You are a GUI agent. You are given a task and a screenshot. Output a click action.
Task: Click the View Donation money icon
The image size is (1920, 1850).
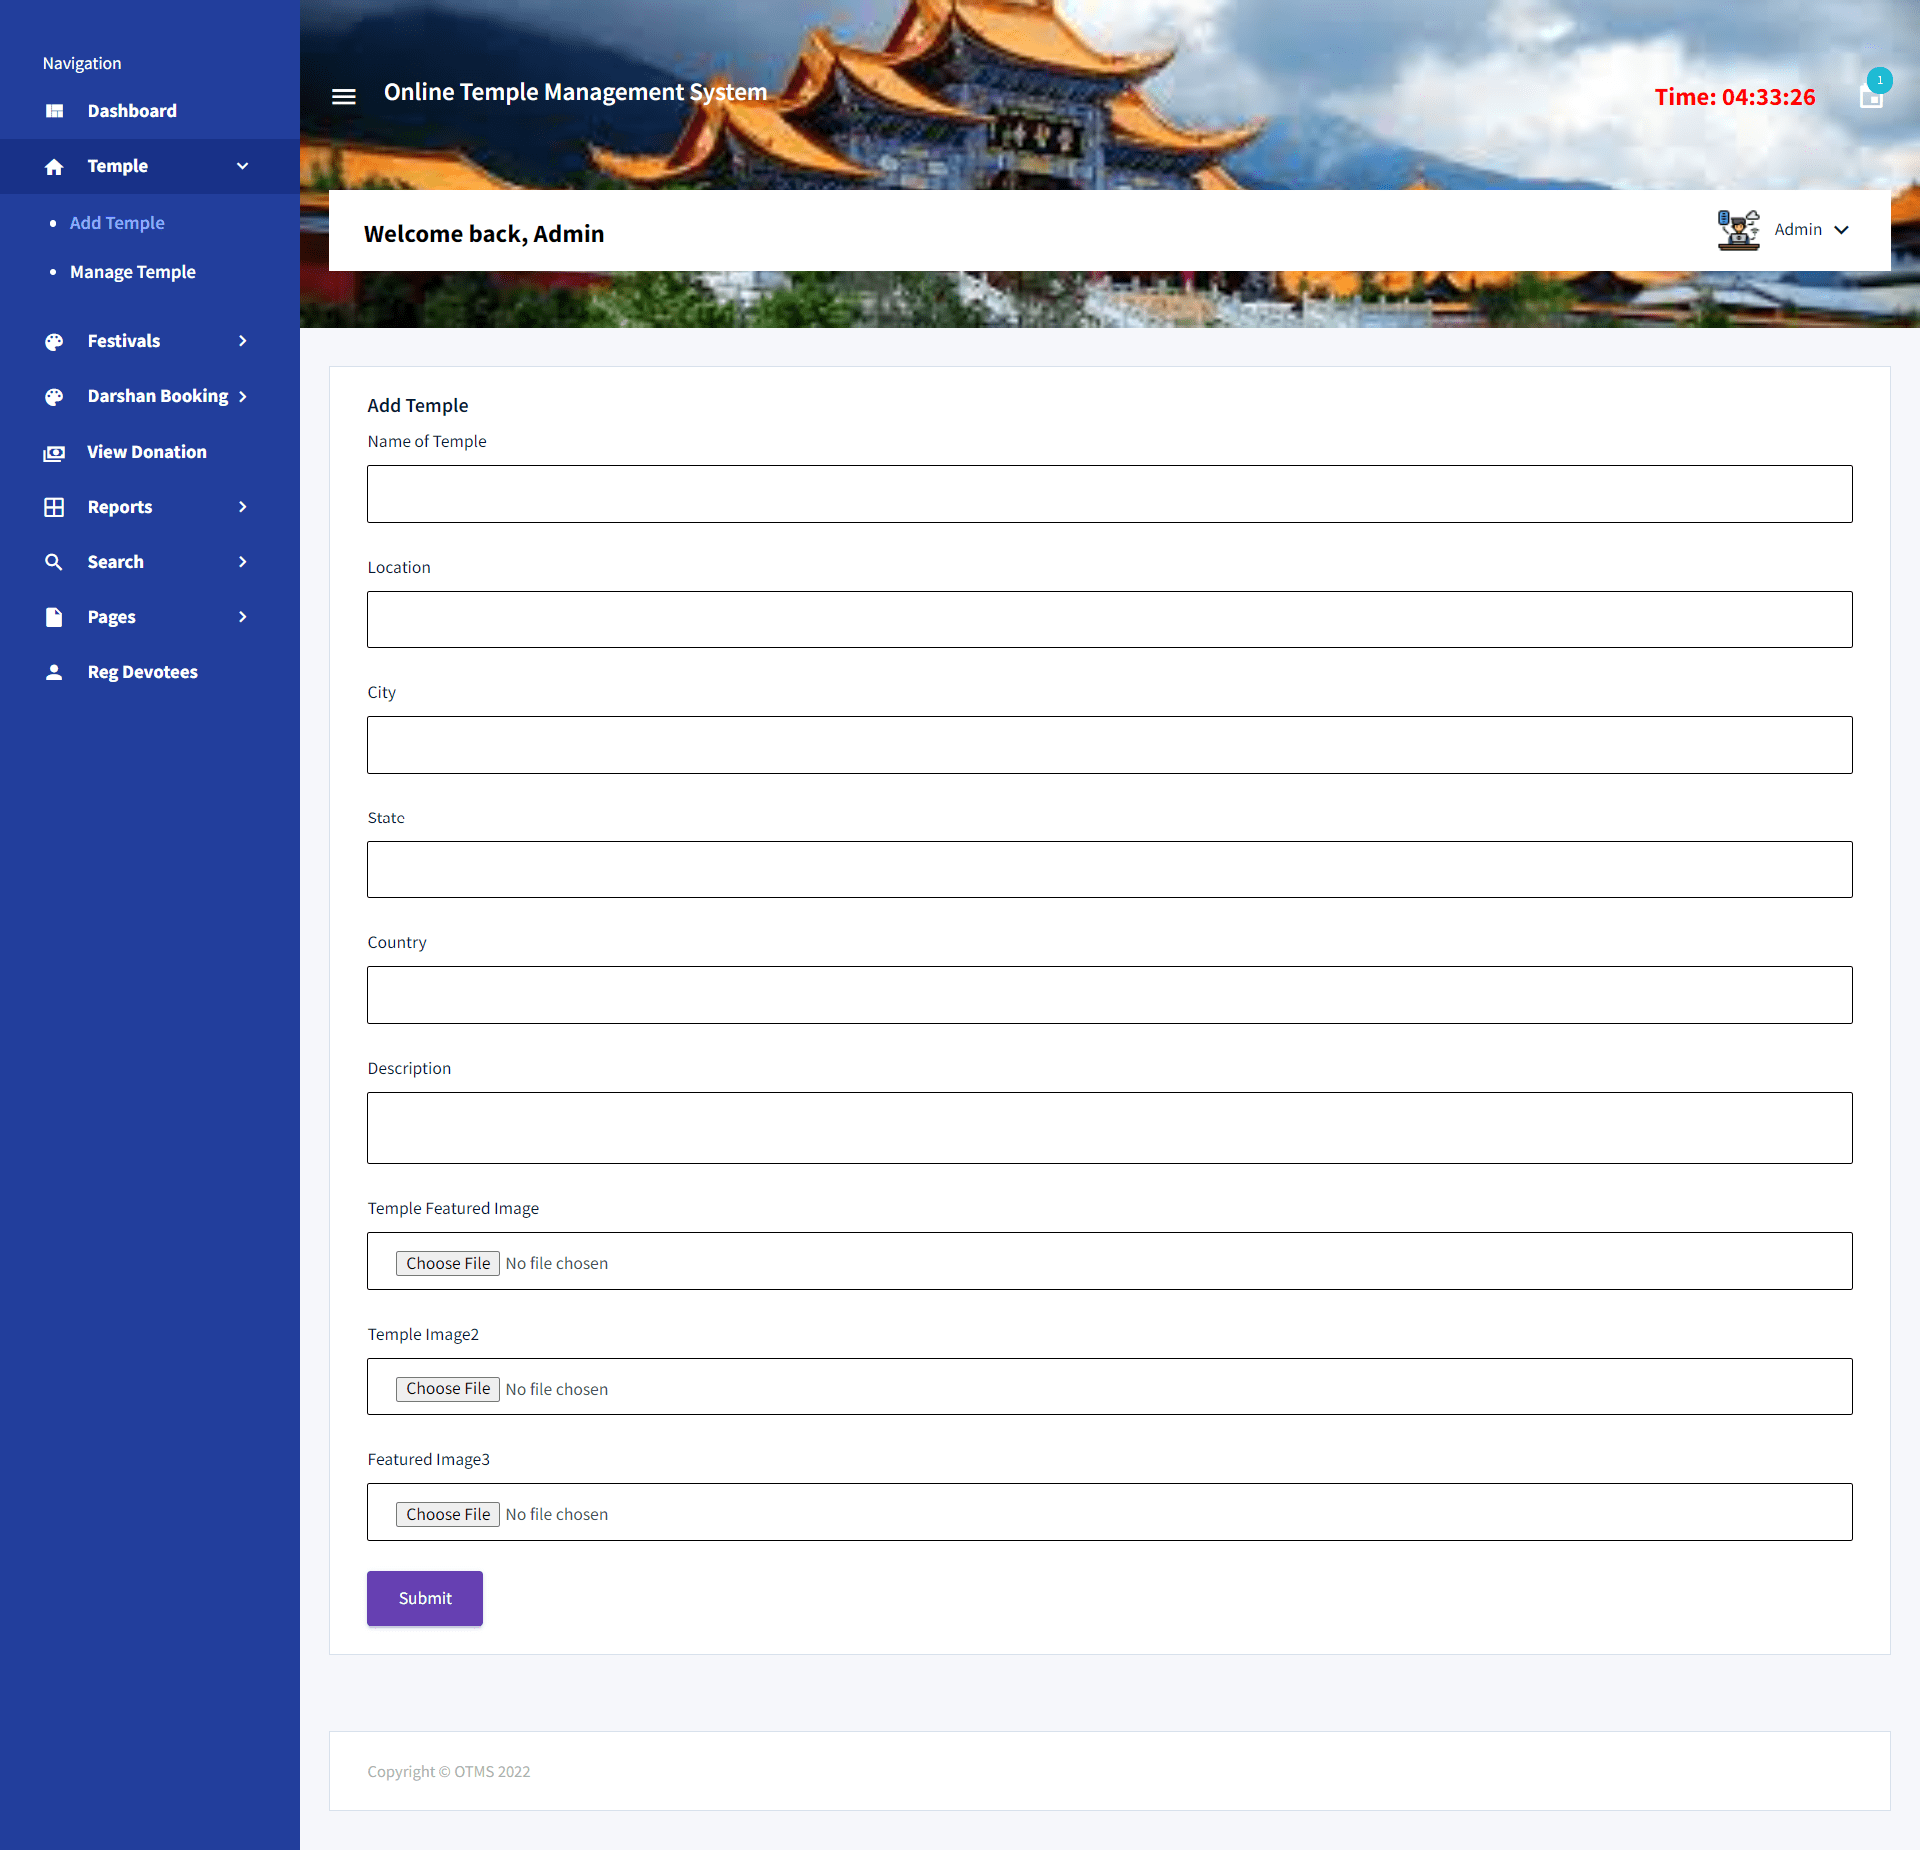(x=54, y=452)
